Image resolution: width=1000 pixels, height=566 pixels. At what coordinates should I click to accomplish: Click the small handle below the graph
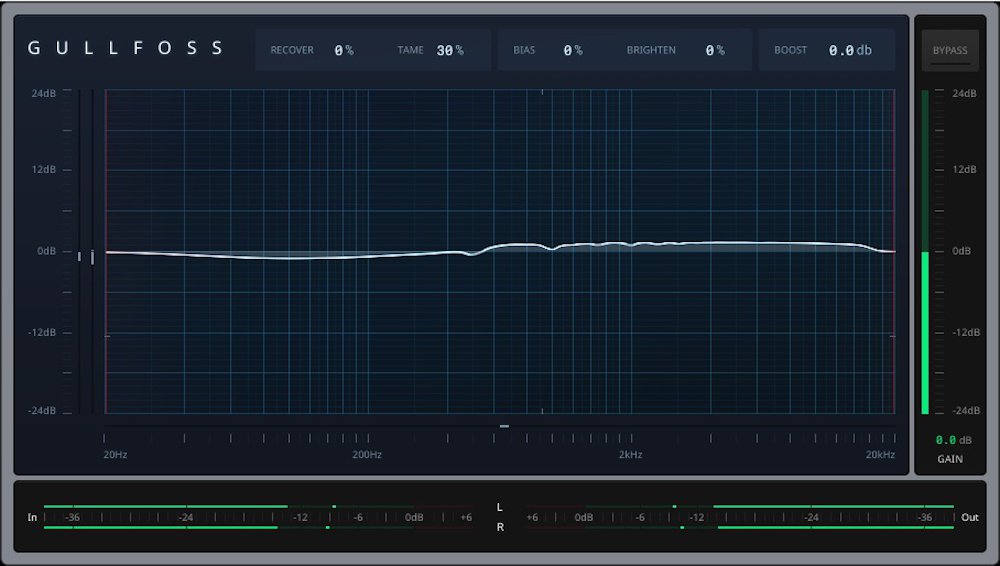click(504, 426)
